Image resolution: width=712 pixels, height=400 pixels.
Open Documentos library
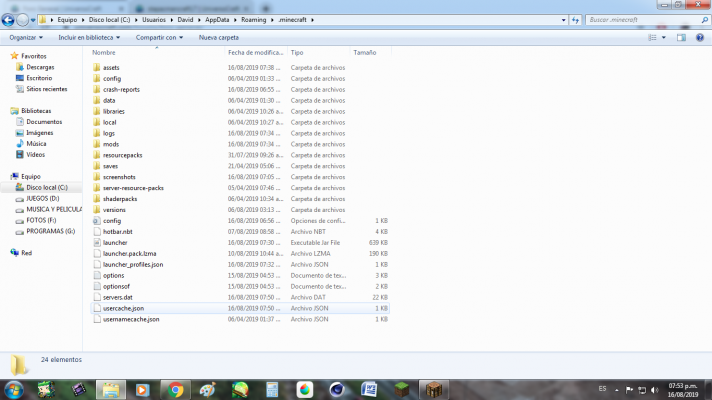pos(44,122)
